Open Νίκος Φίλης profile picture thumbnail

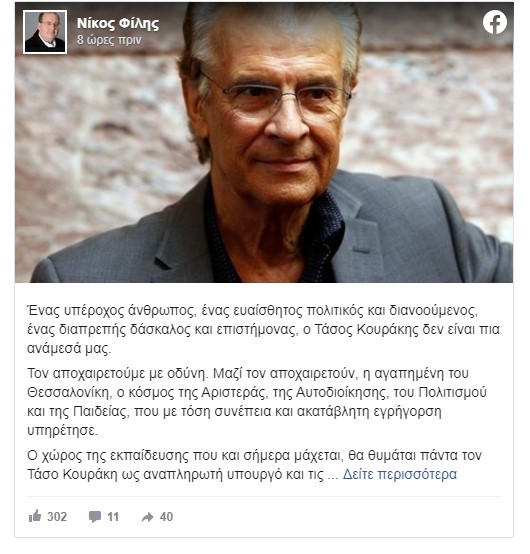tap(45, 32)
